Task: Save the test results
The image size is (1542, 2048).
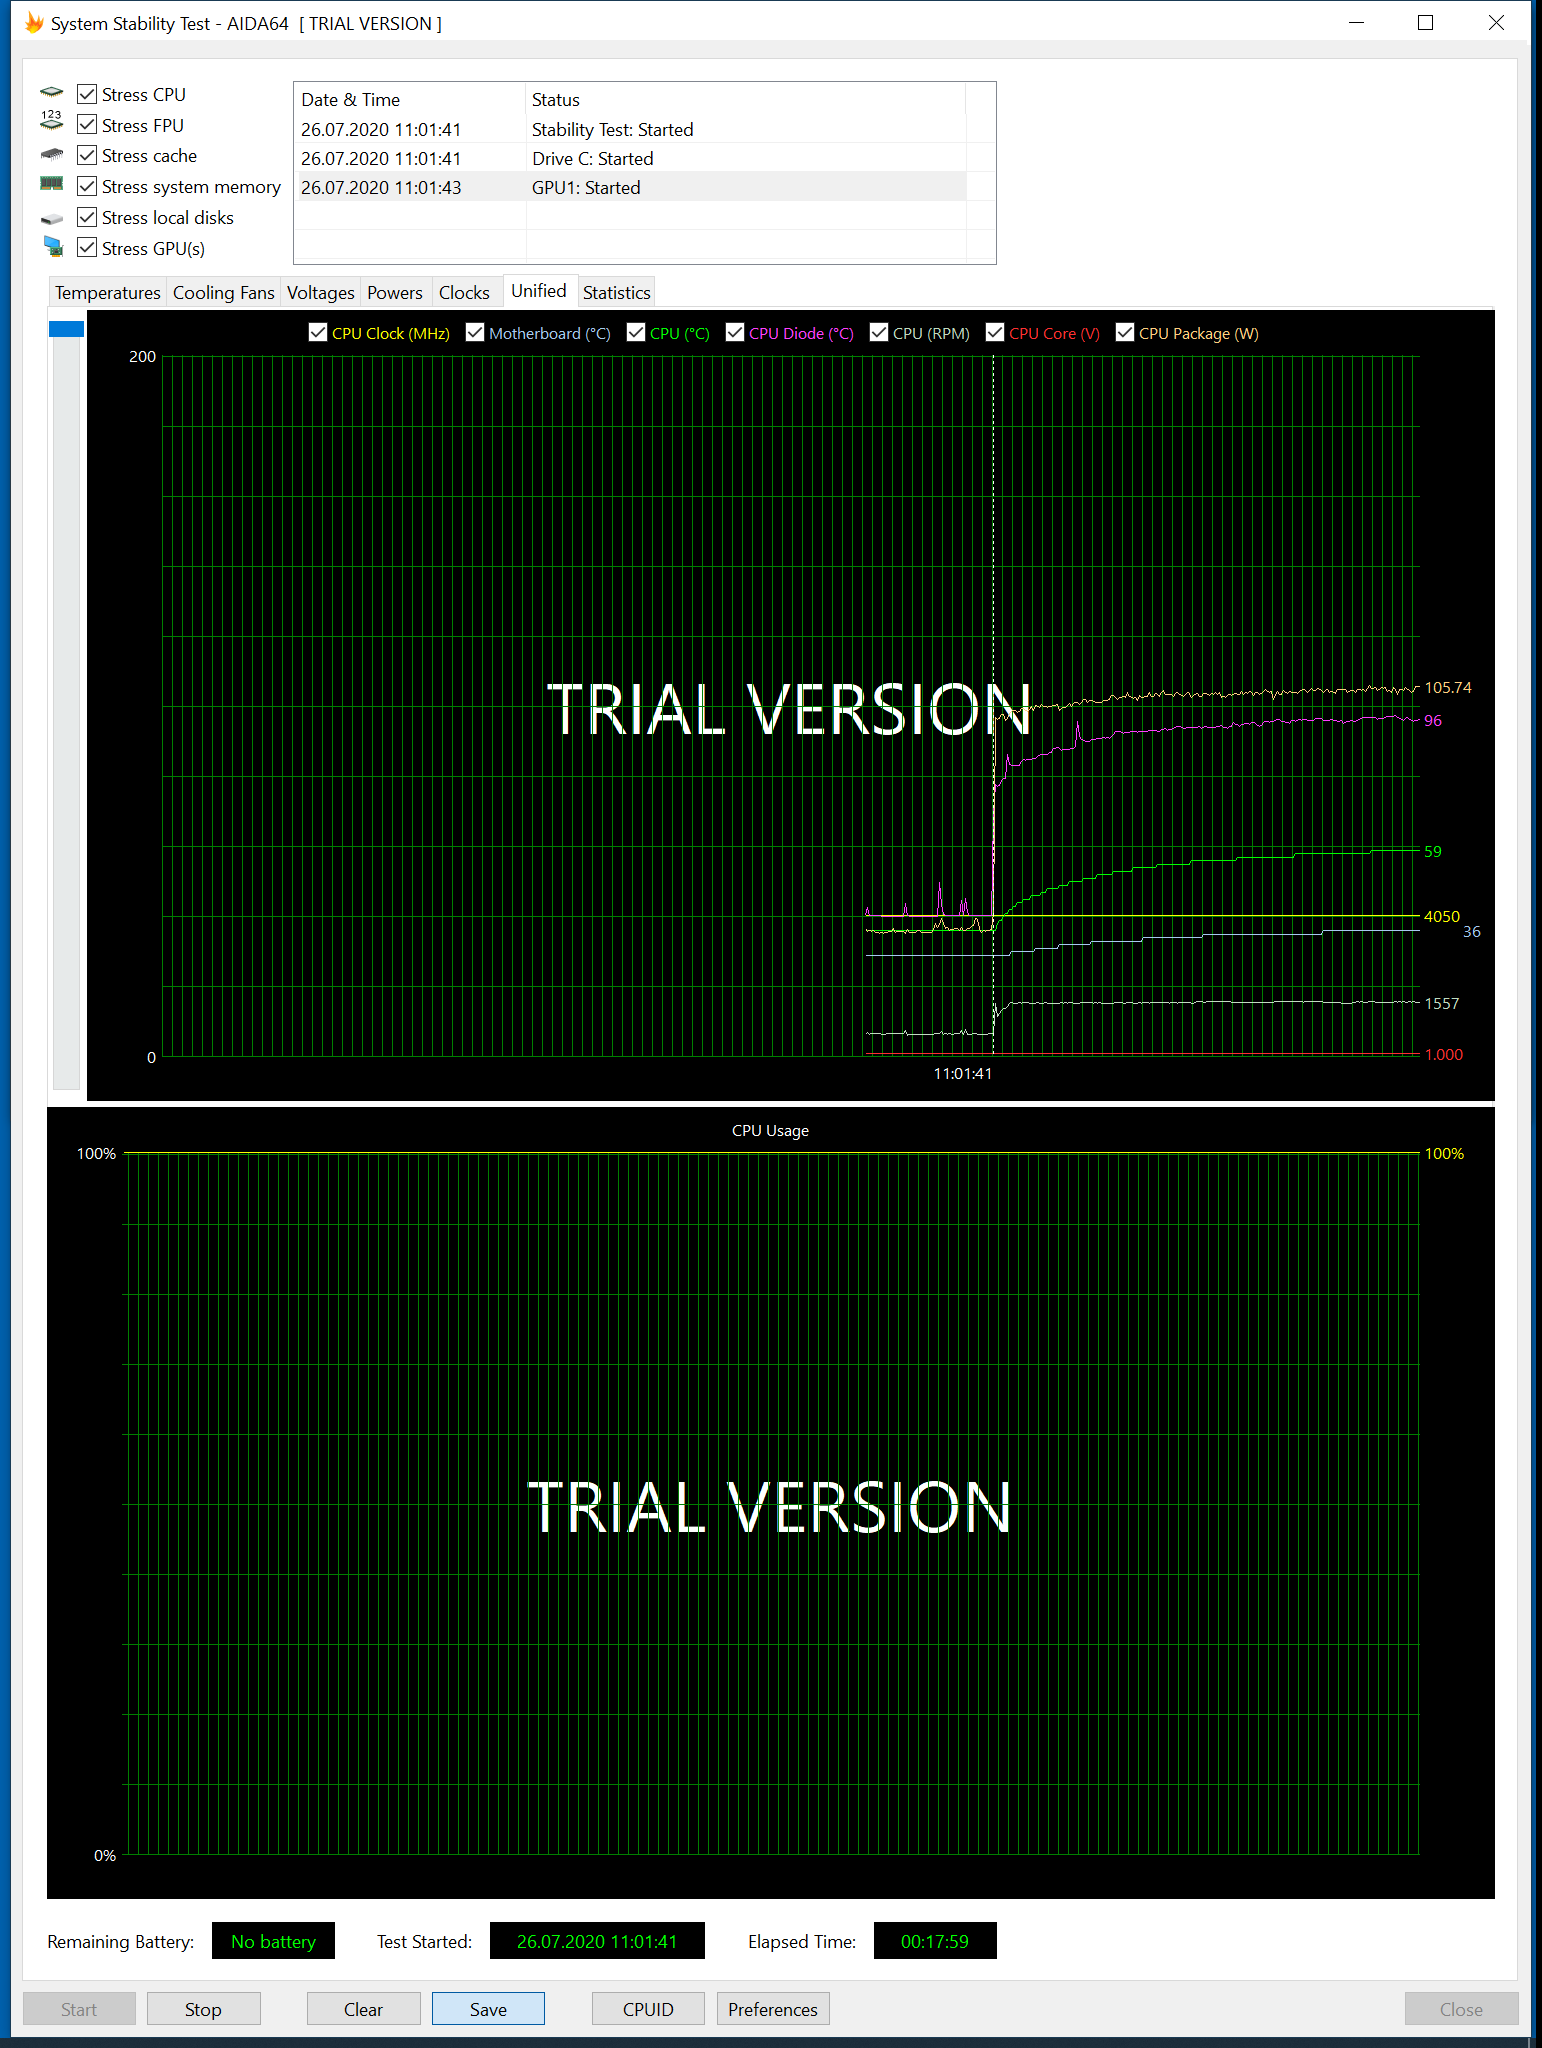Action: point(488,2009)
